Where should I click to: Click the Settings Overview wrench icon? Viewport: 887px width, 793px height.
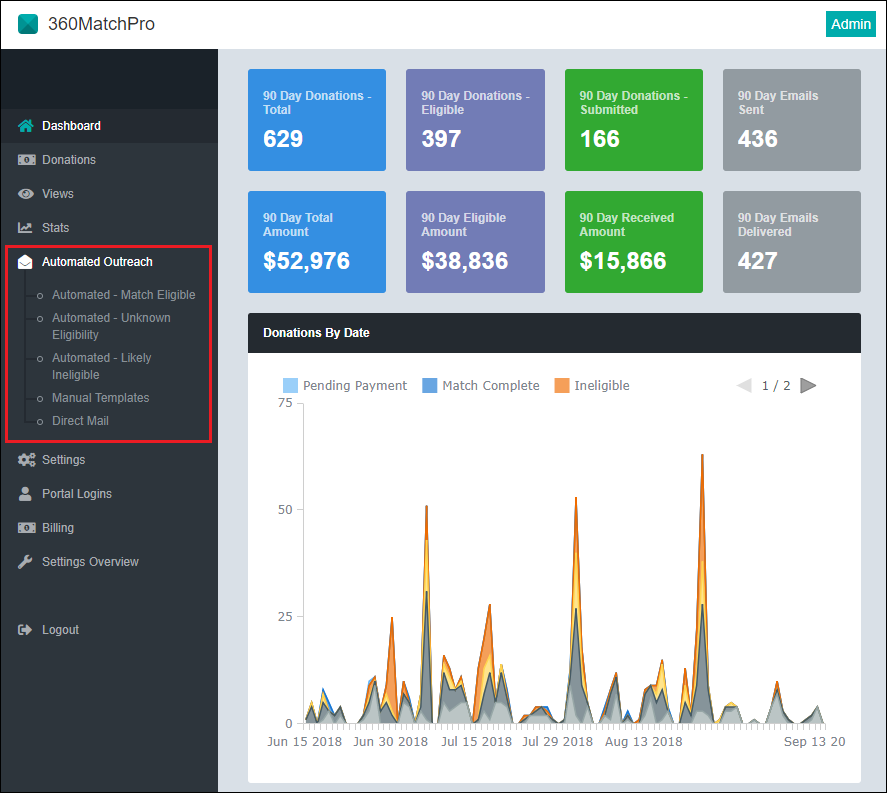click(x=25, y=562)
